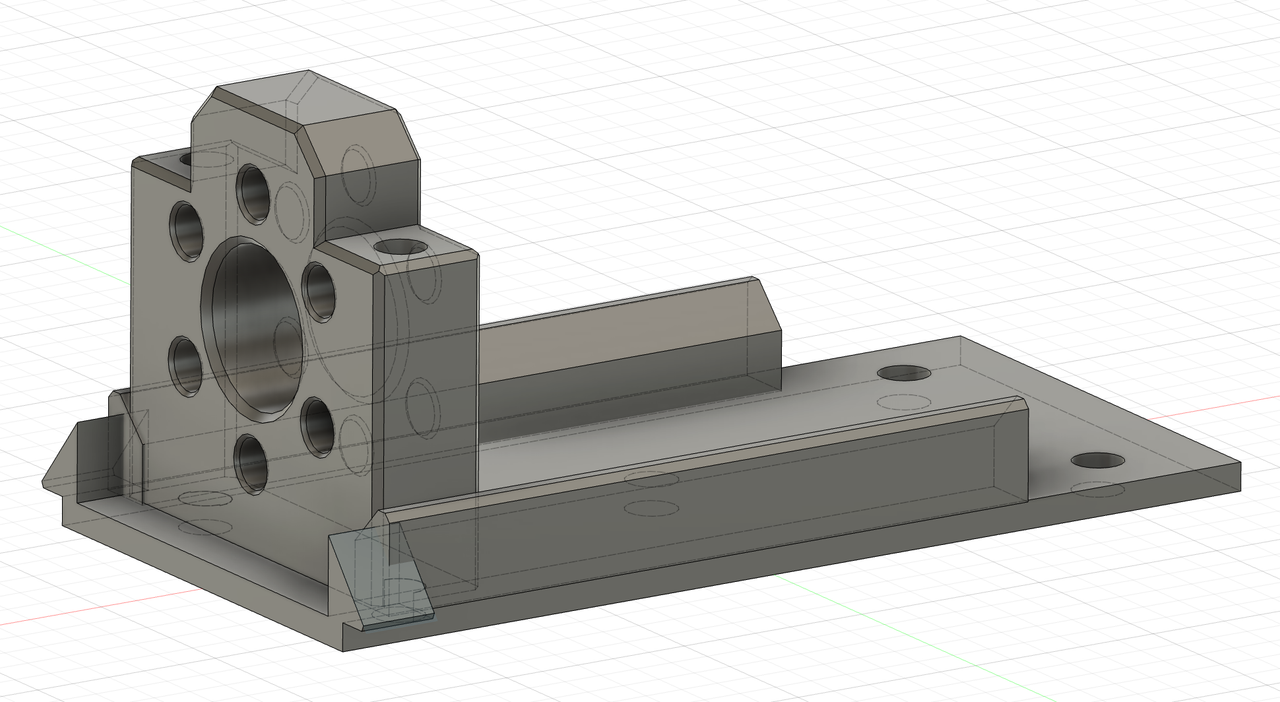Select the large central bore in the upright block
This screenshot has height=702, width=1280.
coord(254,330)
